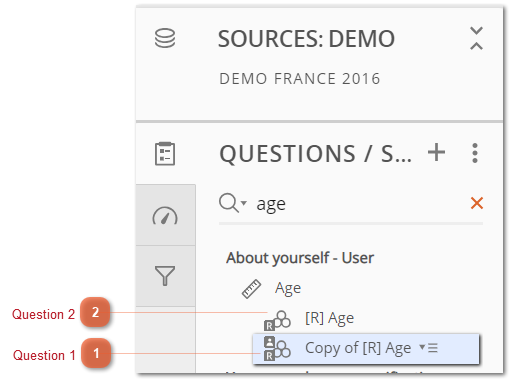Click the user recode icon of Copy of [R] Age

[x=277, y=349]
